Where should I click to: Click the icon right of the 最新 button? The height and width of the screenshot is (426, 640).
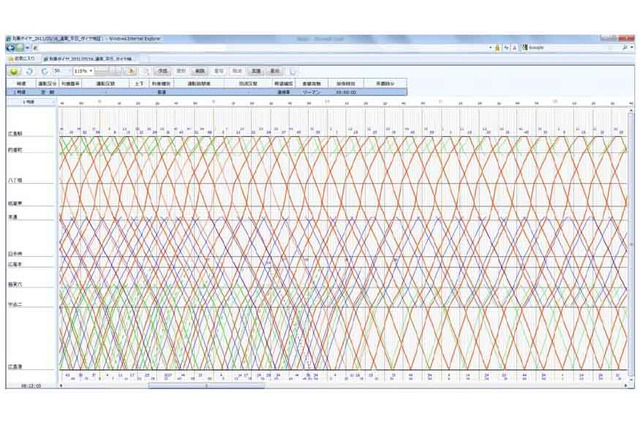[293, 71]
